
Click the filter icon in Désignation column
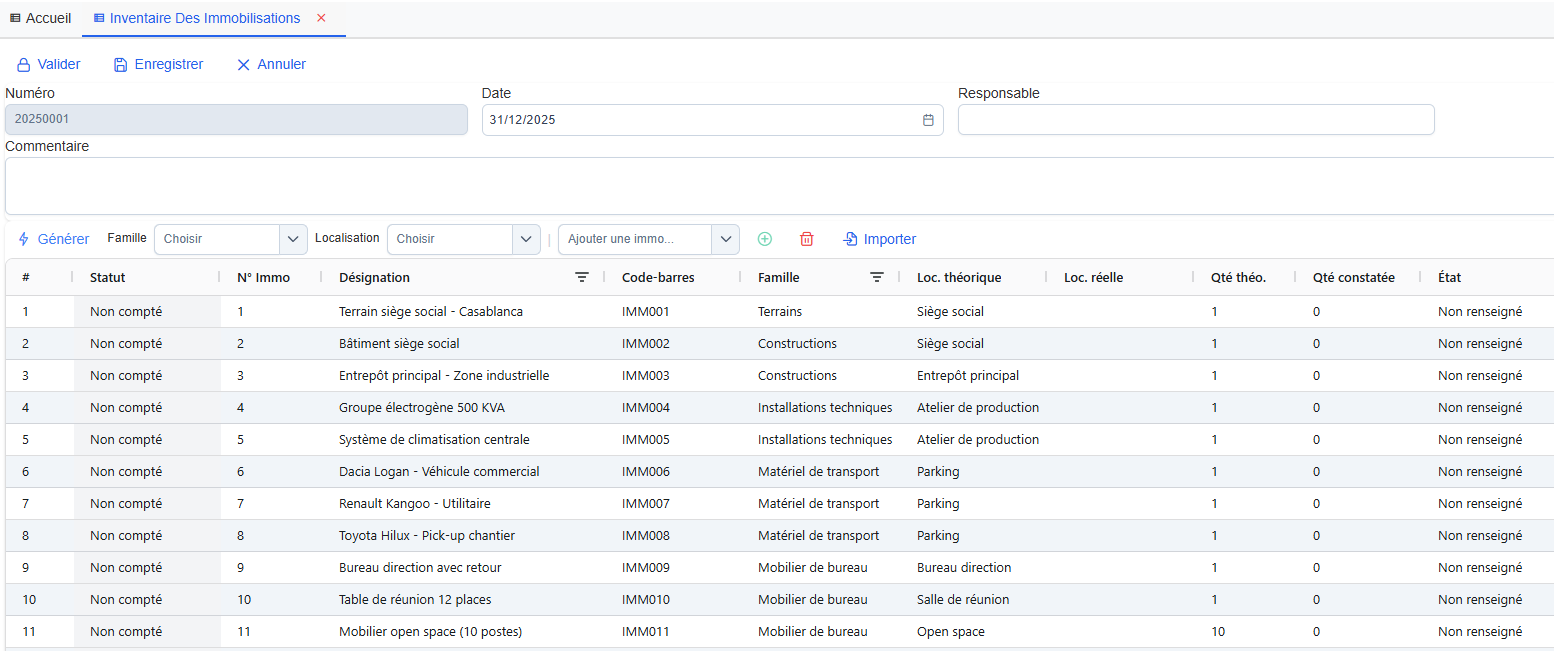(x=582, y=278)
